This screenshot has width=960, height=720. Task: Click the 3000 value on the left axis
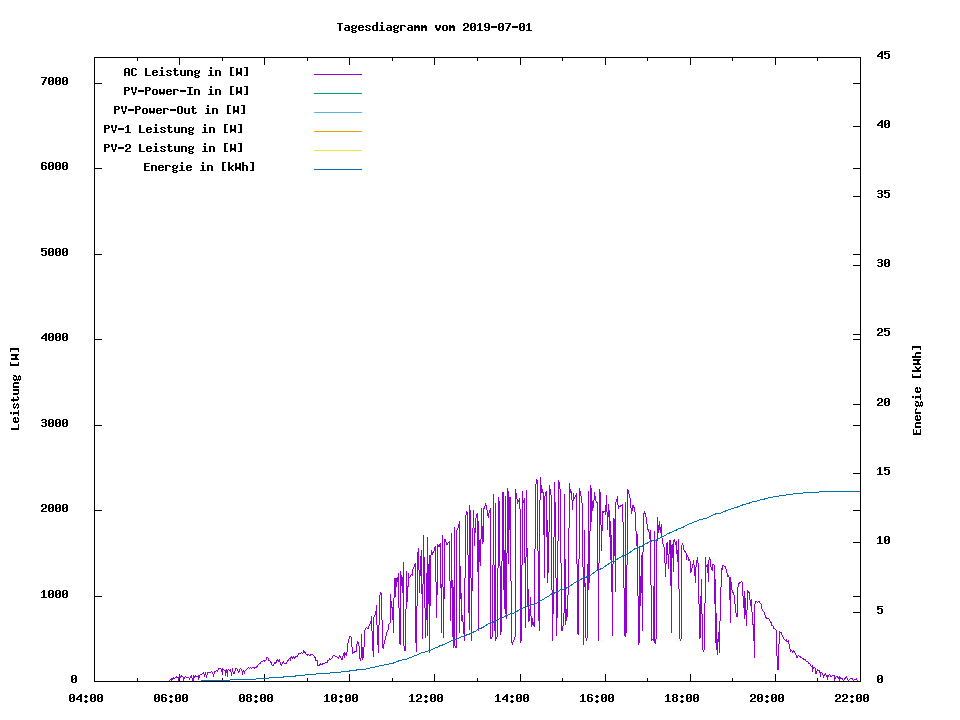coord(53,424)
